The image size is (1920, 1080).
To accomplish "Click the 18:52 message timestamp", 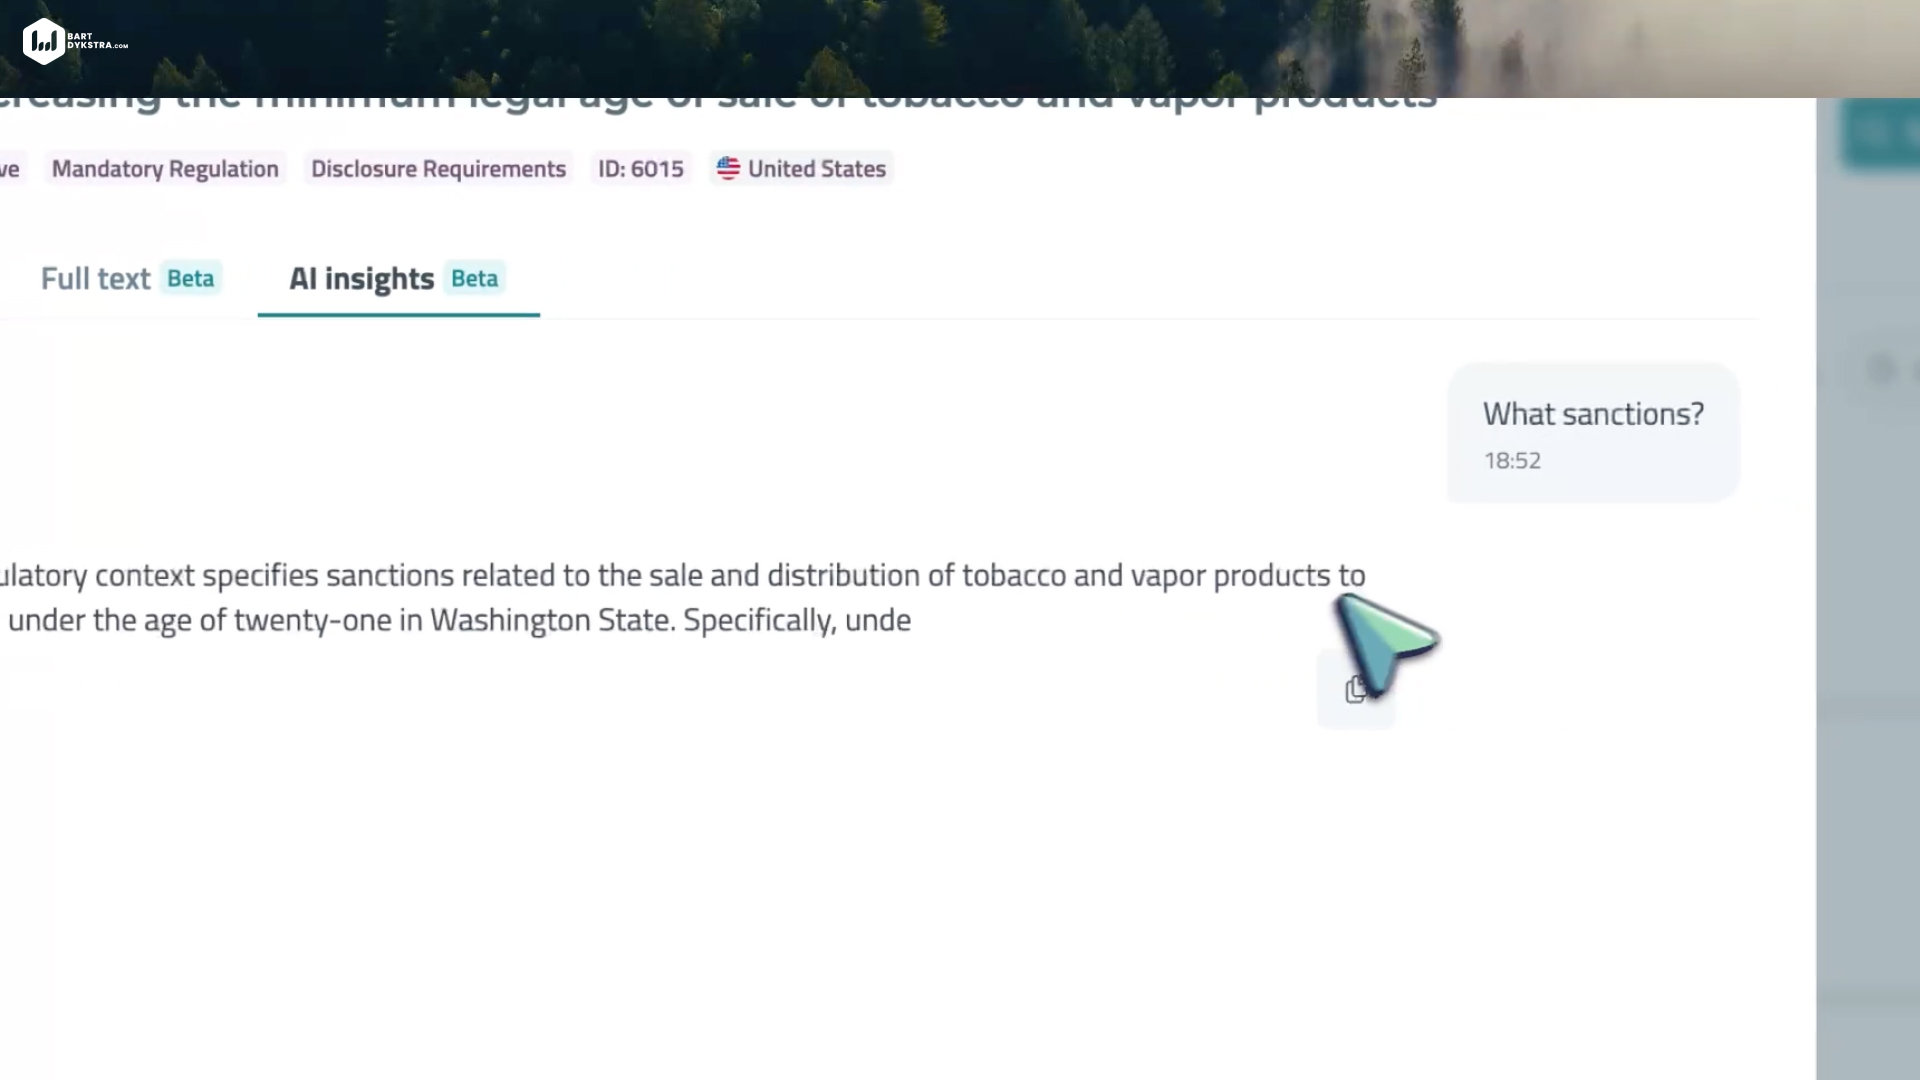I will (1512, 461).
